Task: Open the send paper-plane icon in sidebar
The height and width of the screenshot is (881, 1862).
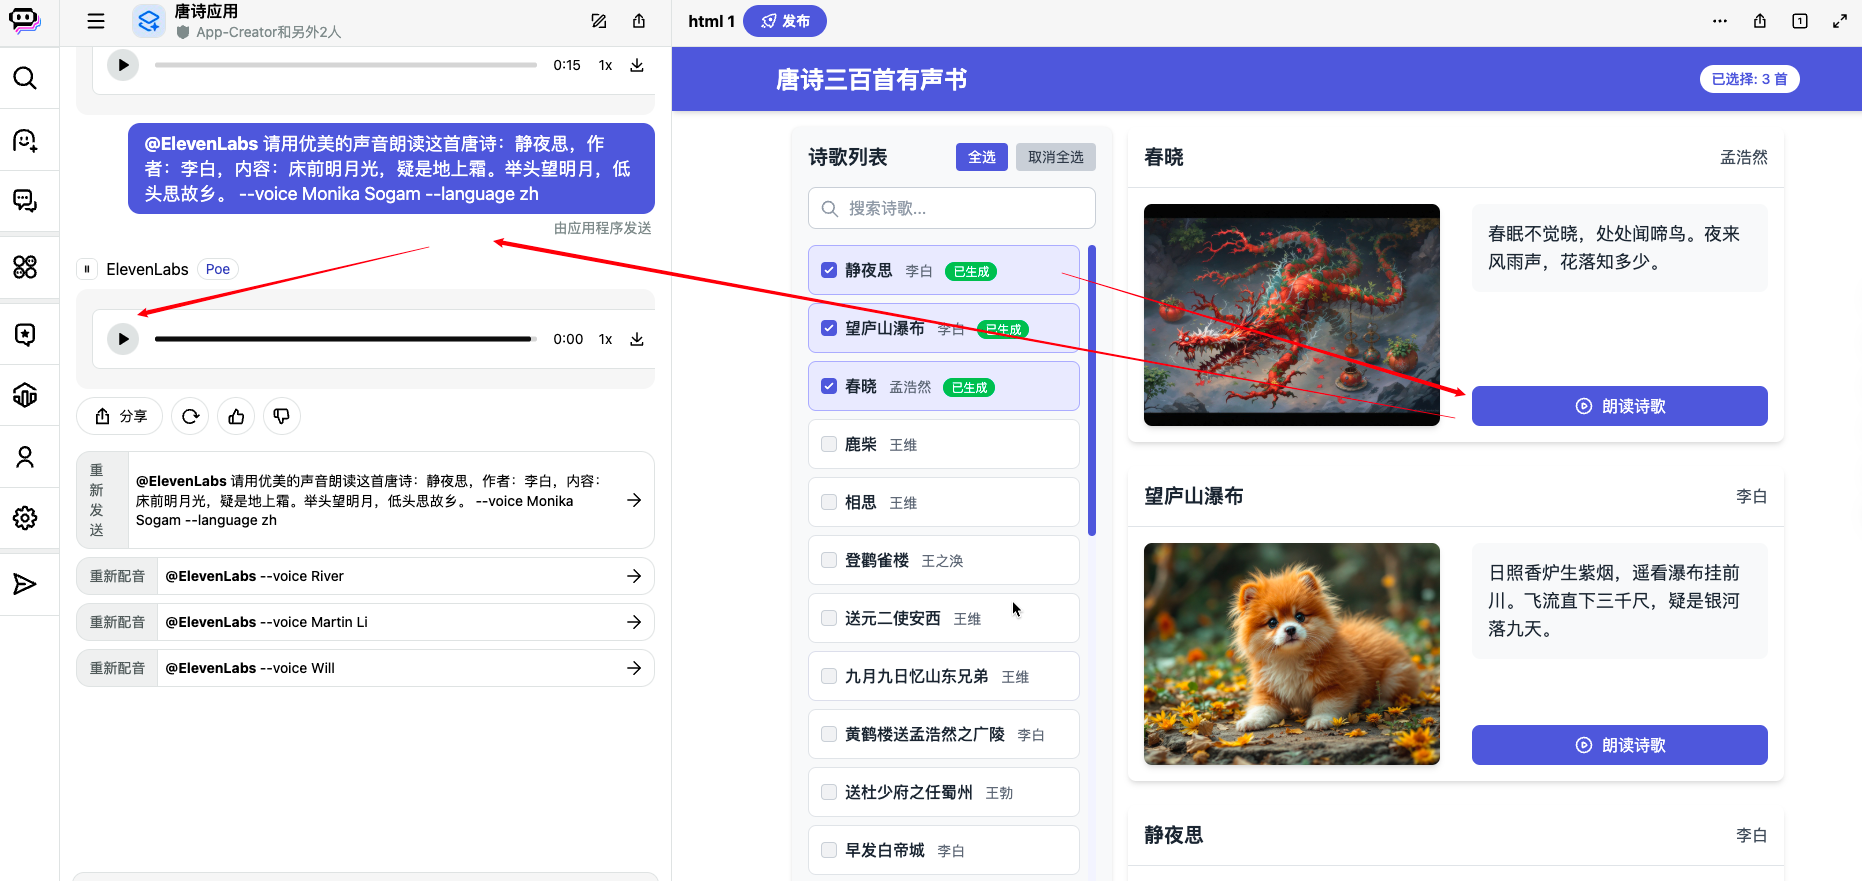Action: (25, 584)
